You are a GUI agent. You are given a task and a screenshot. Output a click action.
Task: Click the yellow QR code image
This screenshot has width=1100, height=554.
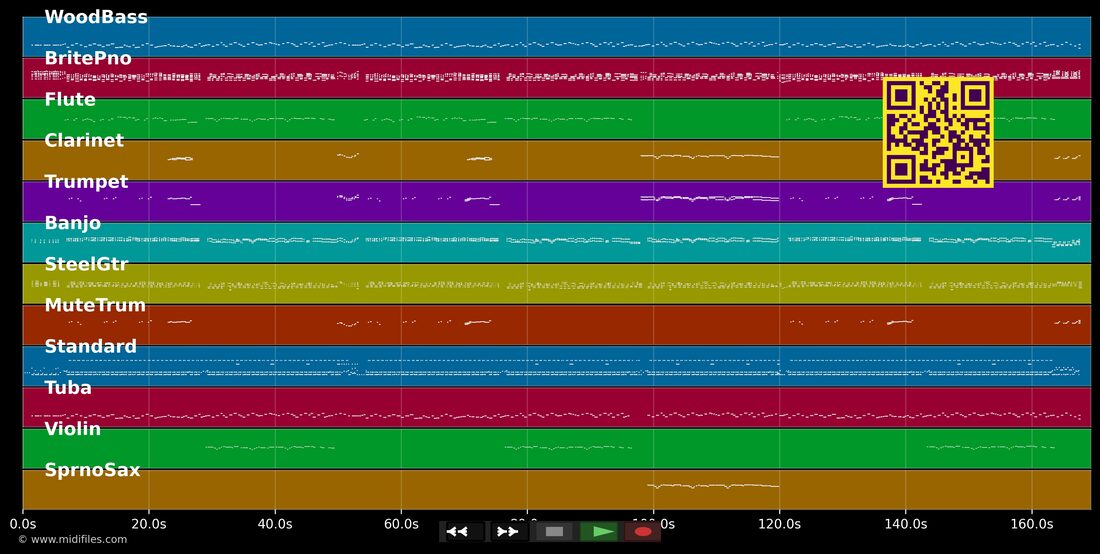coord(938,133)
